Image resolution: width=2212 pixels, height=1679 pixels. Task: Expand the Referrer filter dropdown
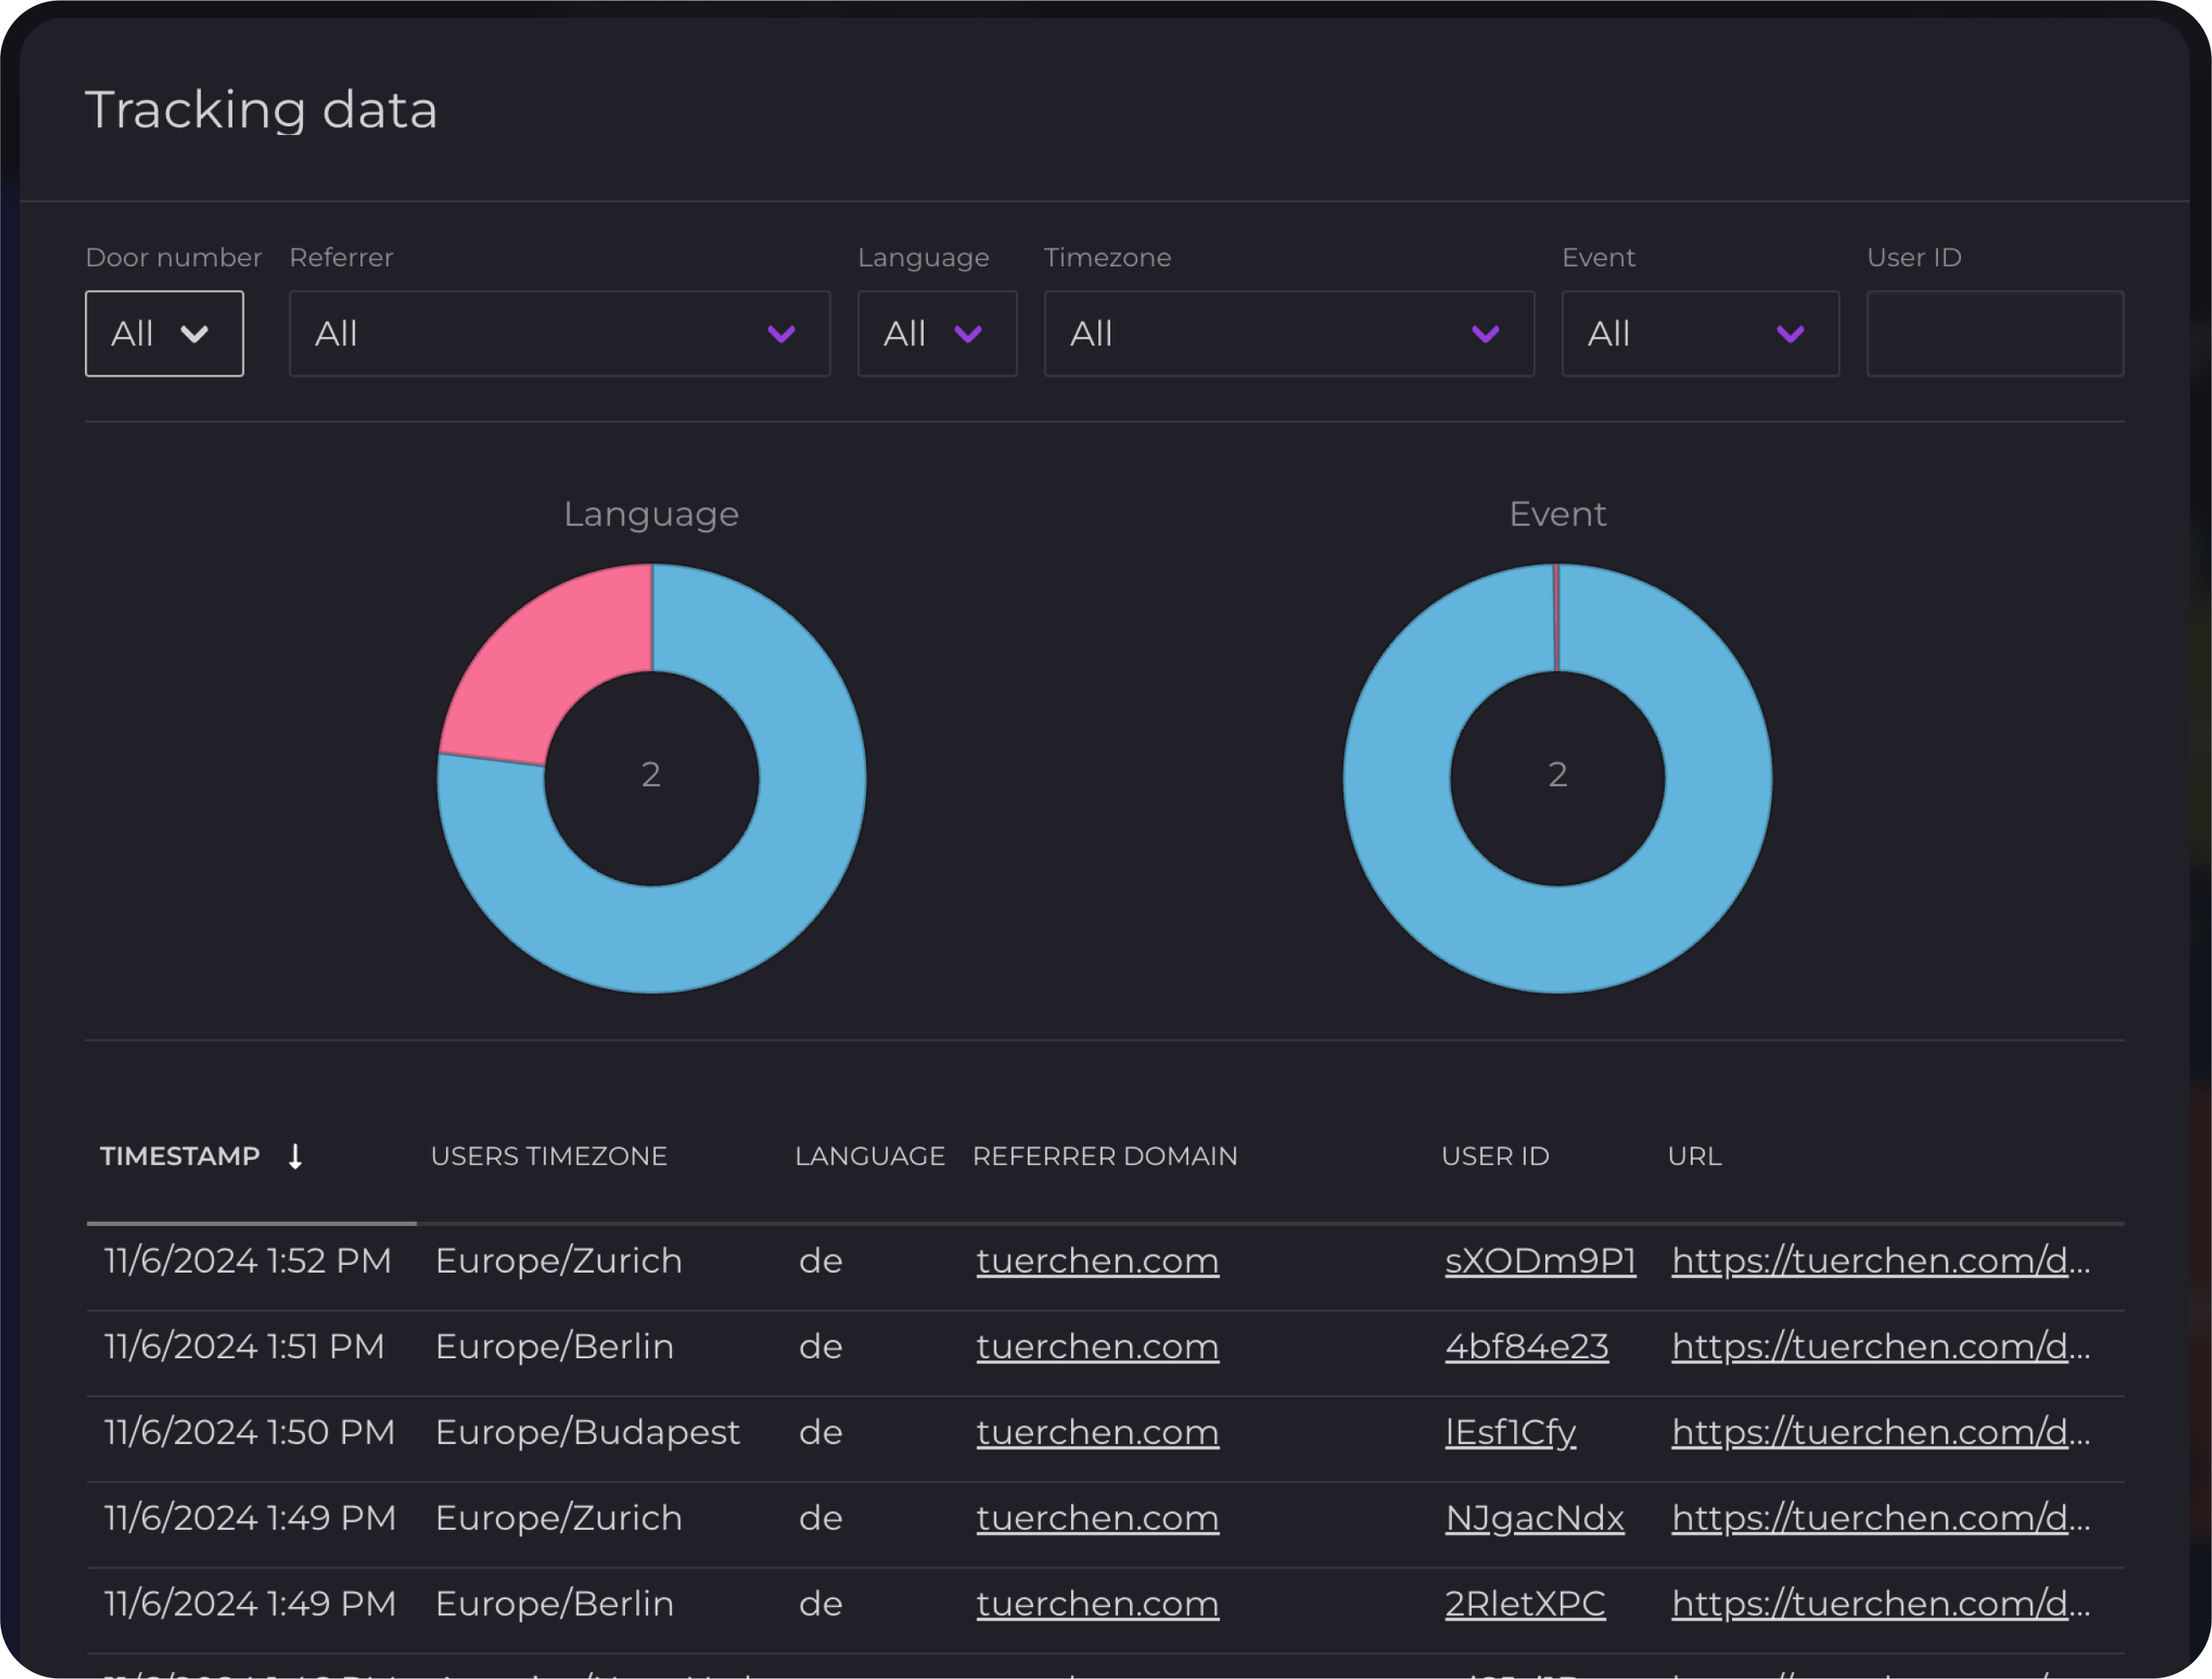(559, 333)
